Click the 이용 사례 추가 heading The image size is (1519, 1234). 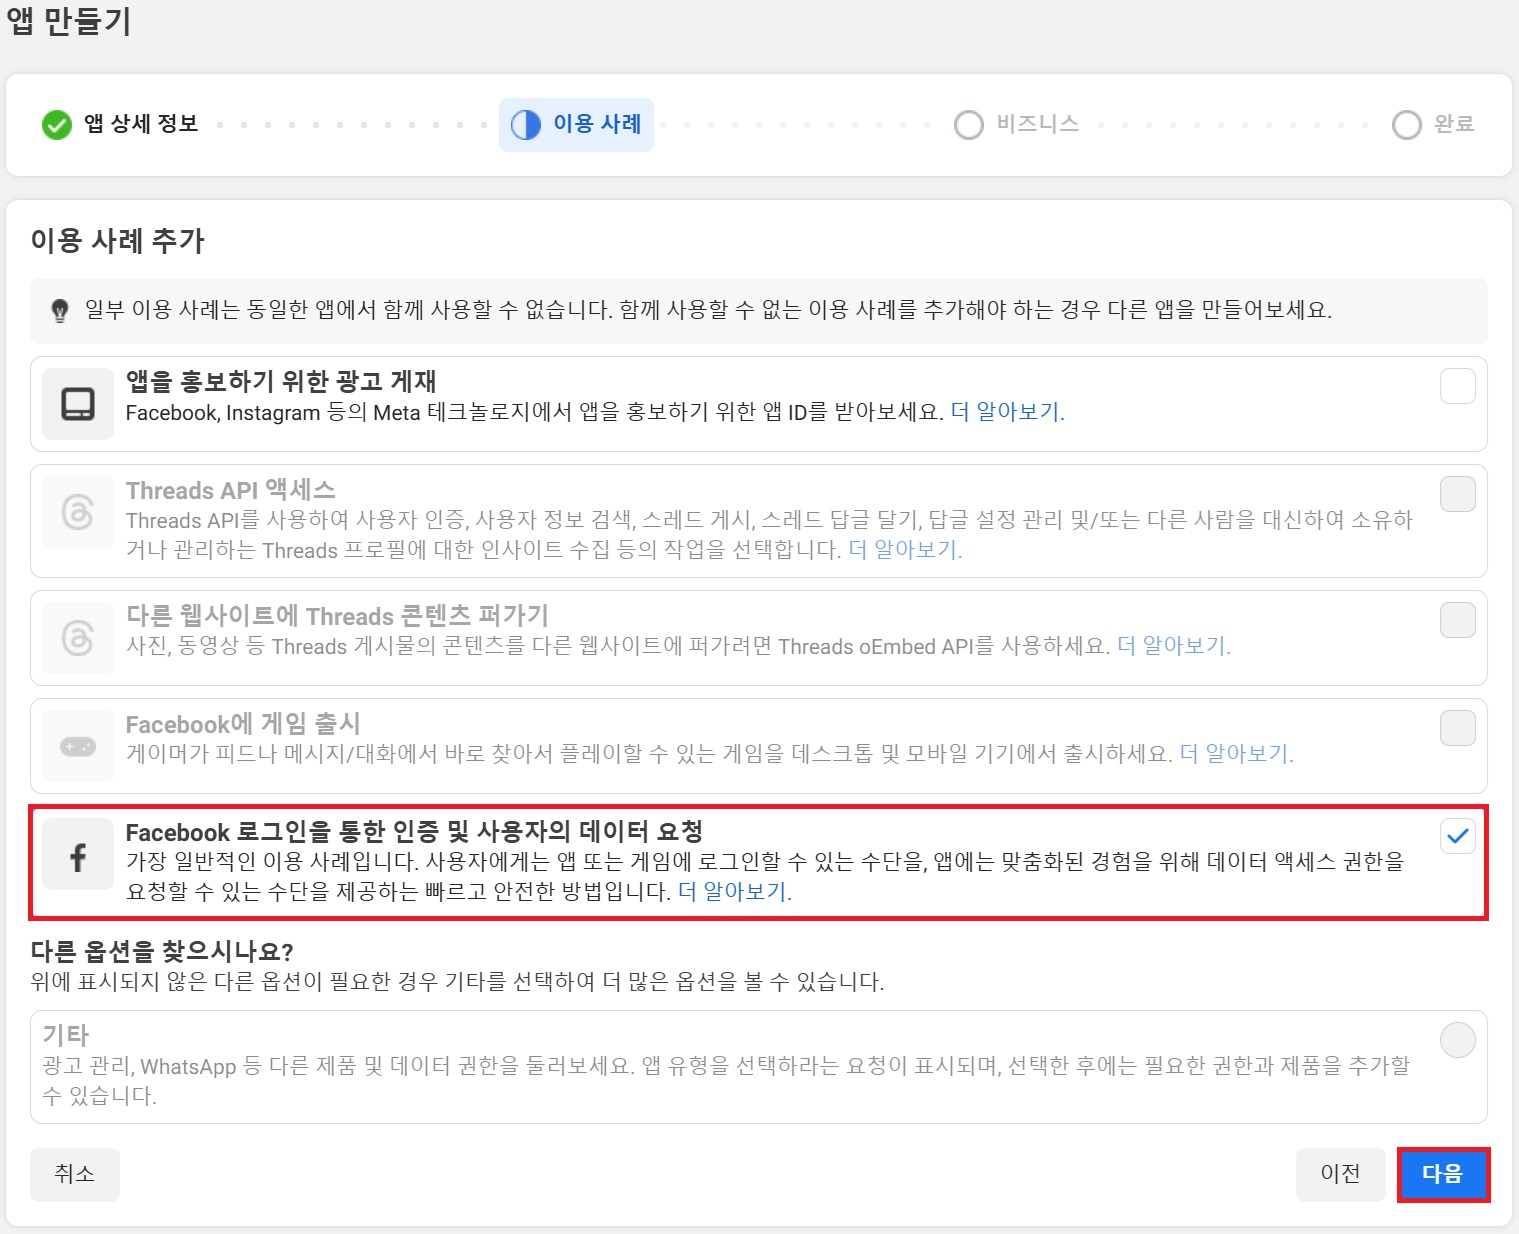(x=117, y=241)
